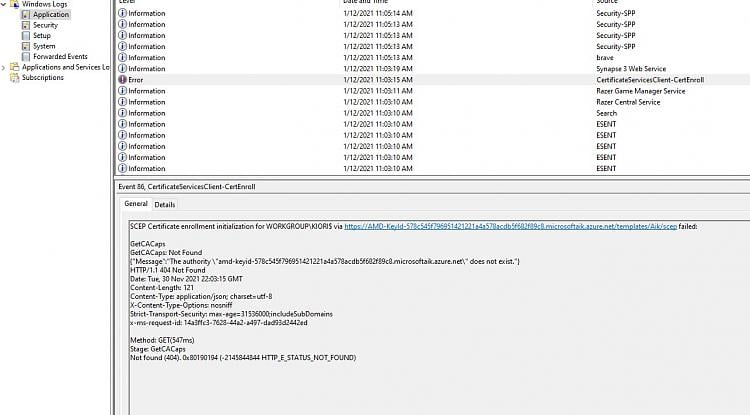Click the Applications and Services Logs folder icon
The width and height of the screenshot is (750, 415).
click(15, 67)
